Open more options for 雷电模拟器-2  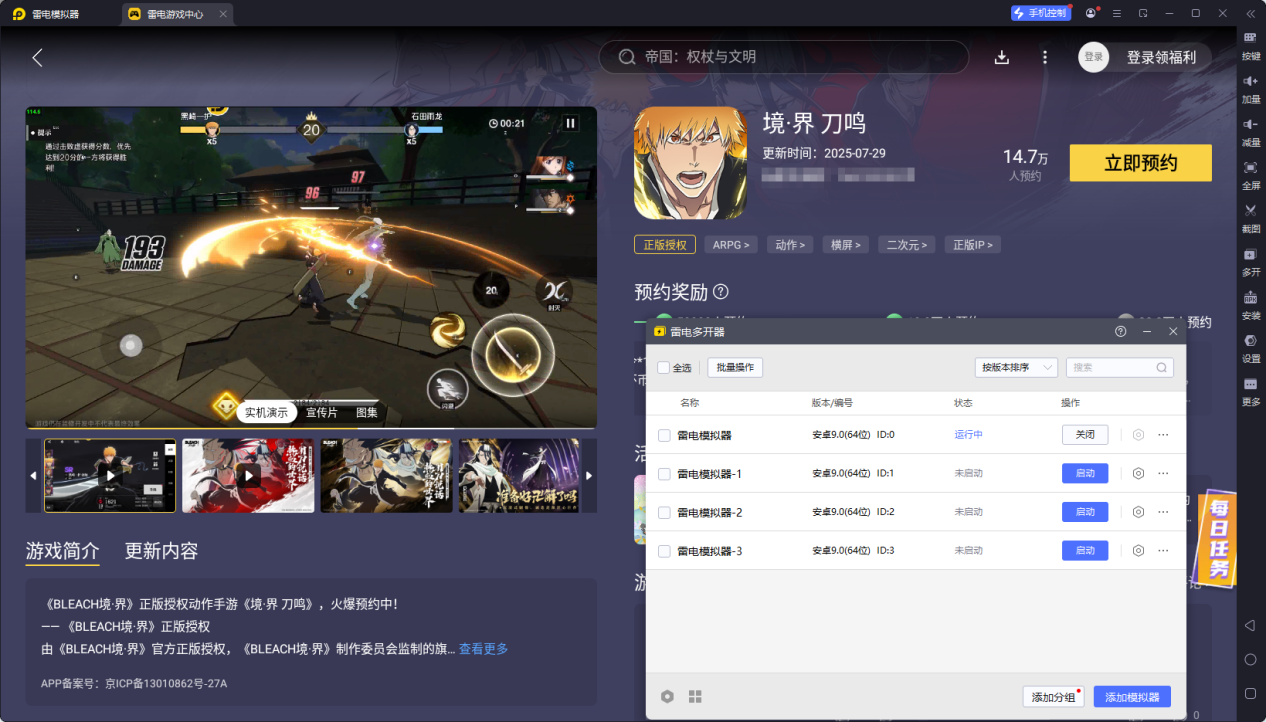point(1163,512)
